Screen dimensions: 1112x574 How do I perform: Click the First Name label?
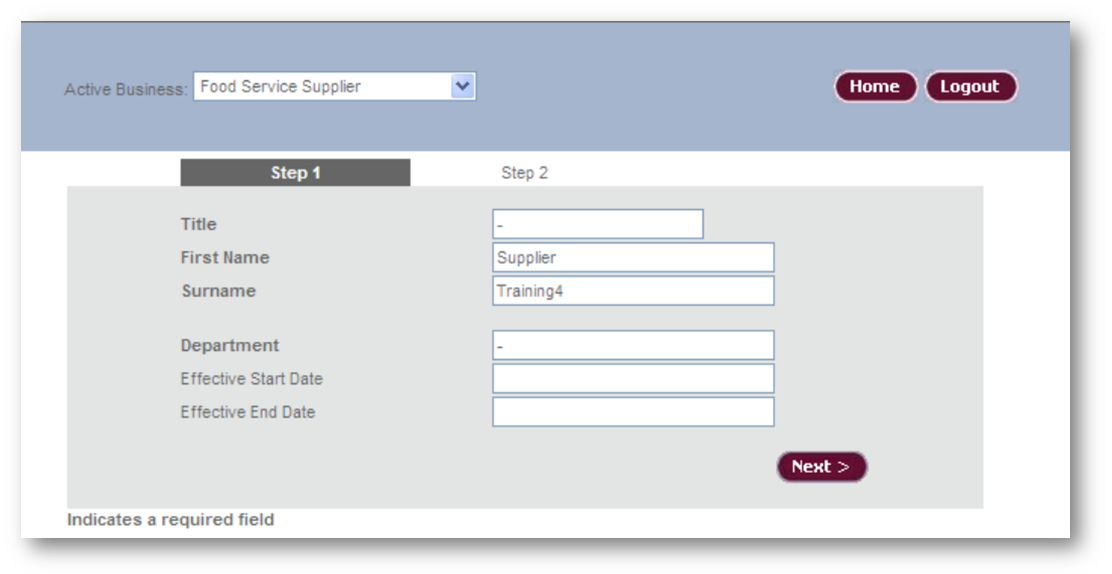pos(225,258)
